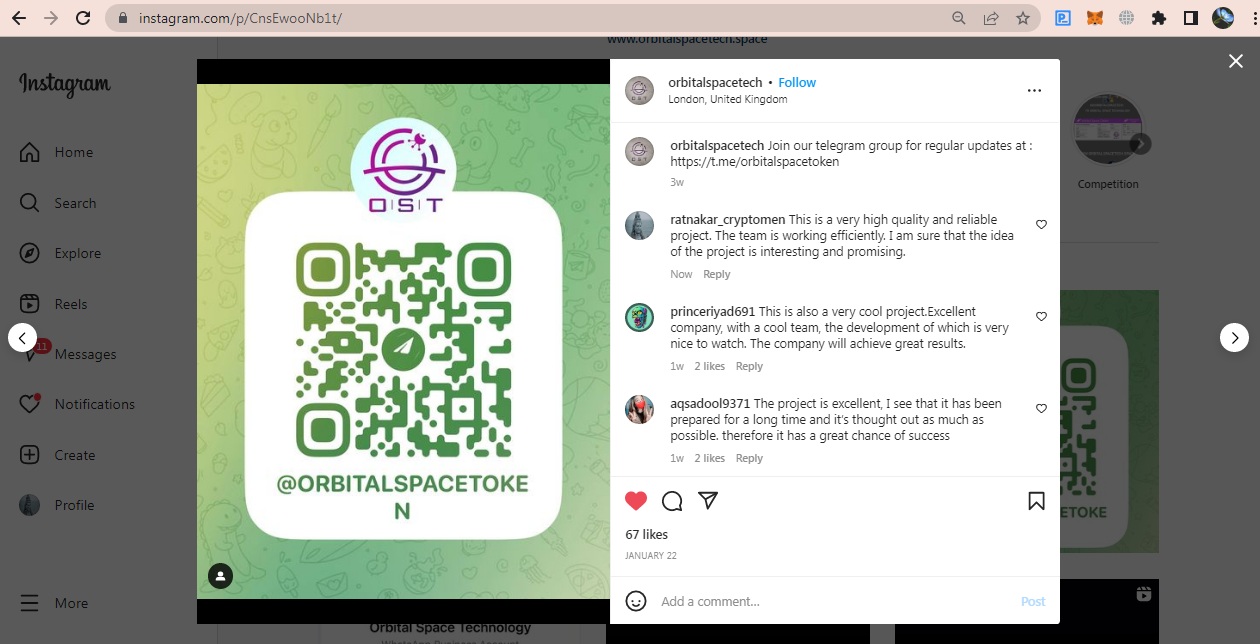This screenshot has height=644, width=1260.
Task: Open Notifications in Instagram sidebar
Action: 76,404
